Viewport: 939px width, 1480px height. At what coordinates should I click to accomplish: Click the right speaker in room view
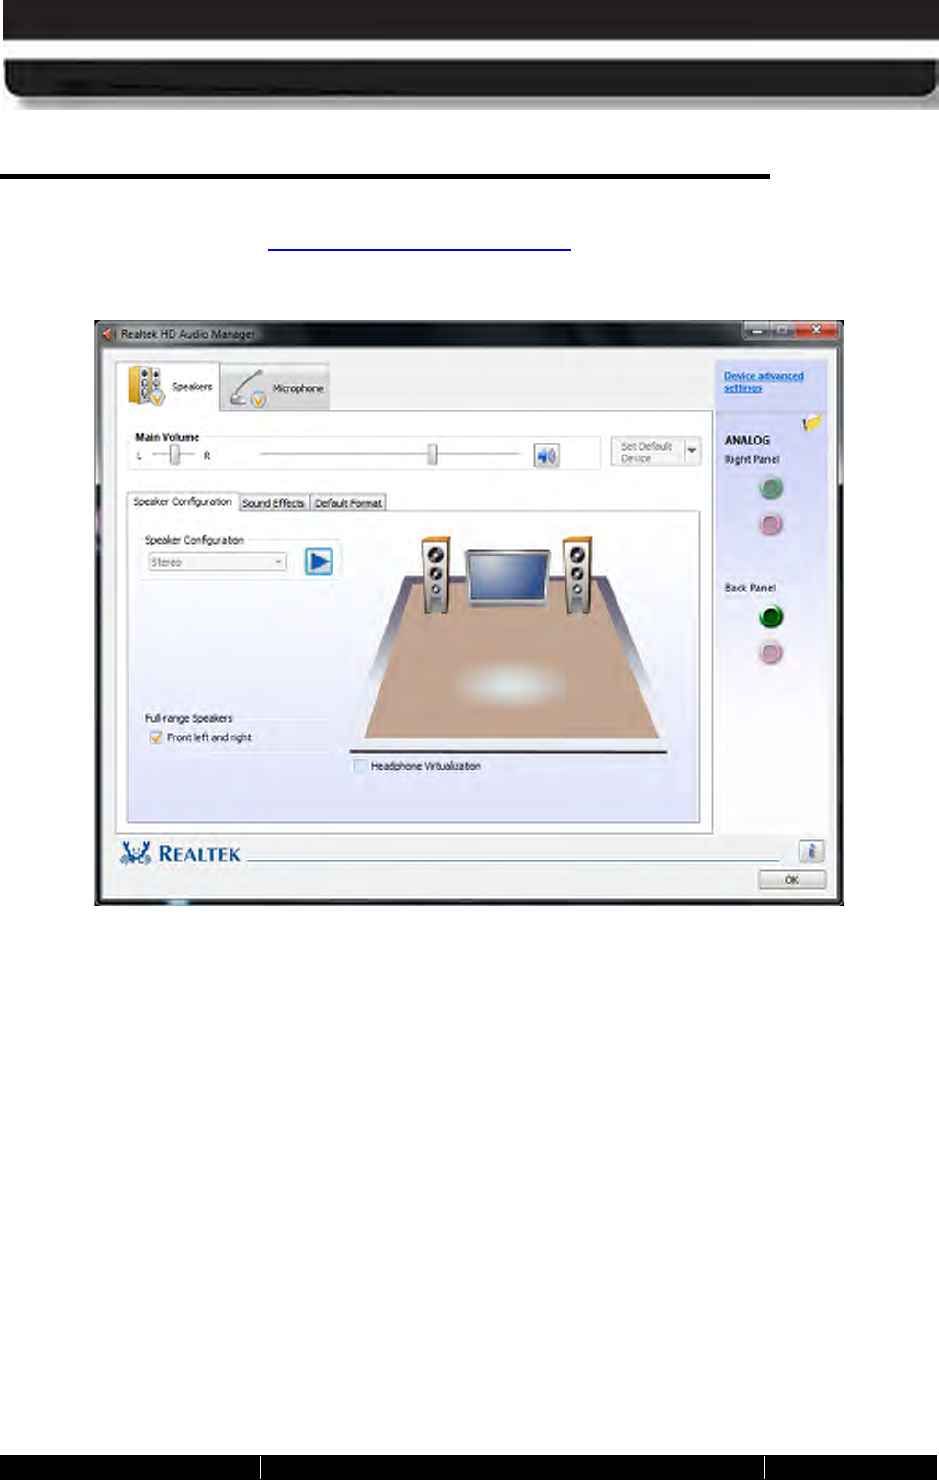pos(577,575)
